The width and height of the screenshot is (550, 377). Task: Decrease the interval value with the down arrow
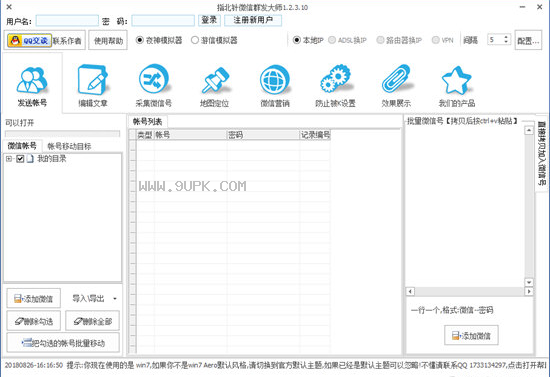[506, 42]
